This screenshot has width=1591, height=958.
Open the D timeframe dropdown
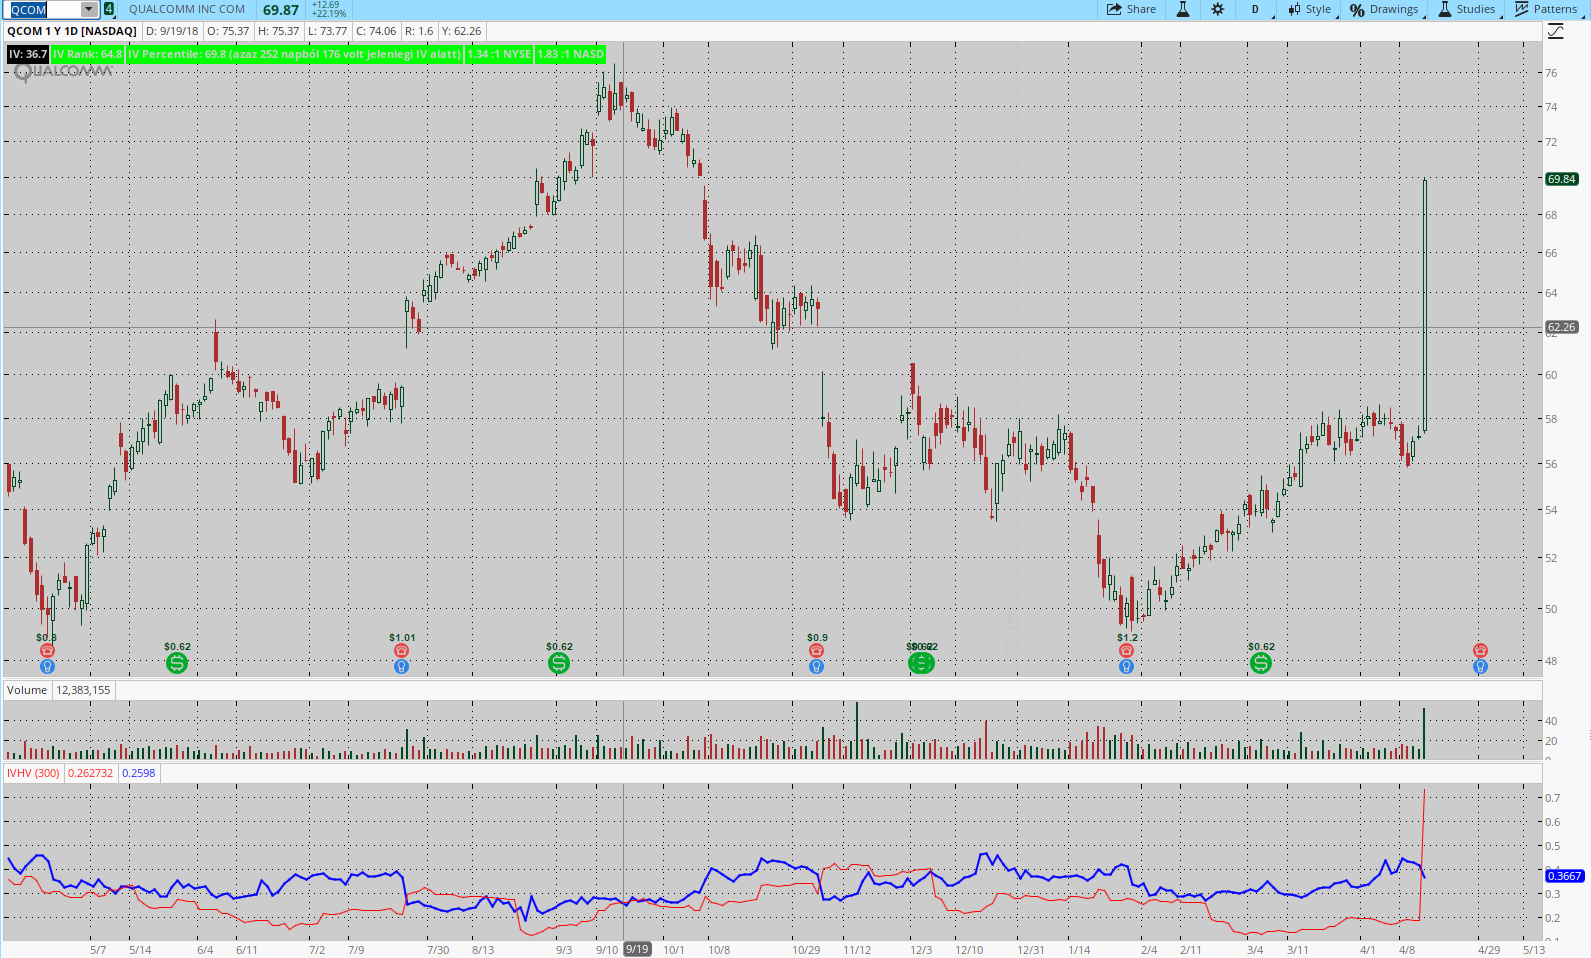[1256, 9]
